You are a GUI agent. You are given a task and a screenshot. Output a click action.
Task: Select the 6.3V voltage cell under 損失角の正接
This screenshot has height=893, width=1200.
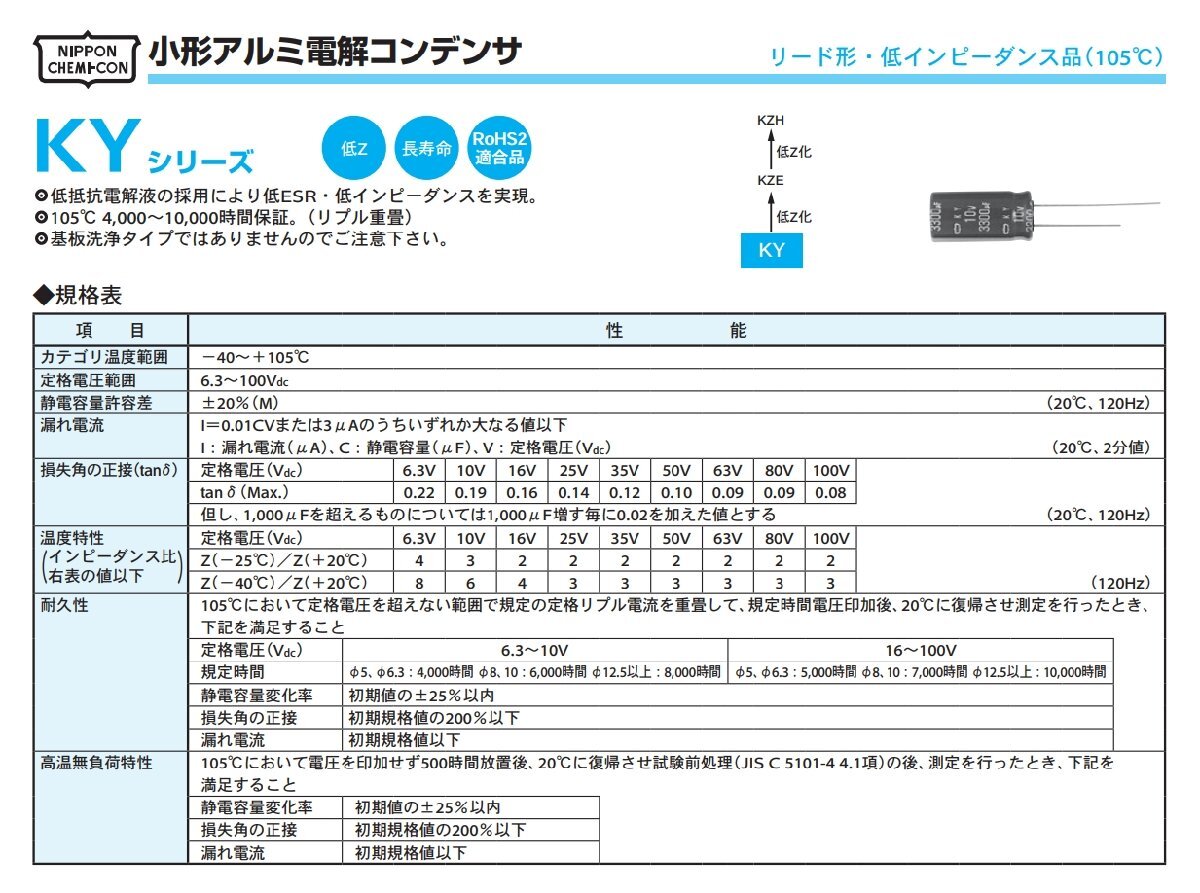pos(418,470)
